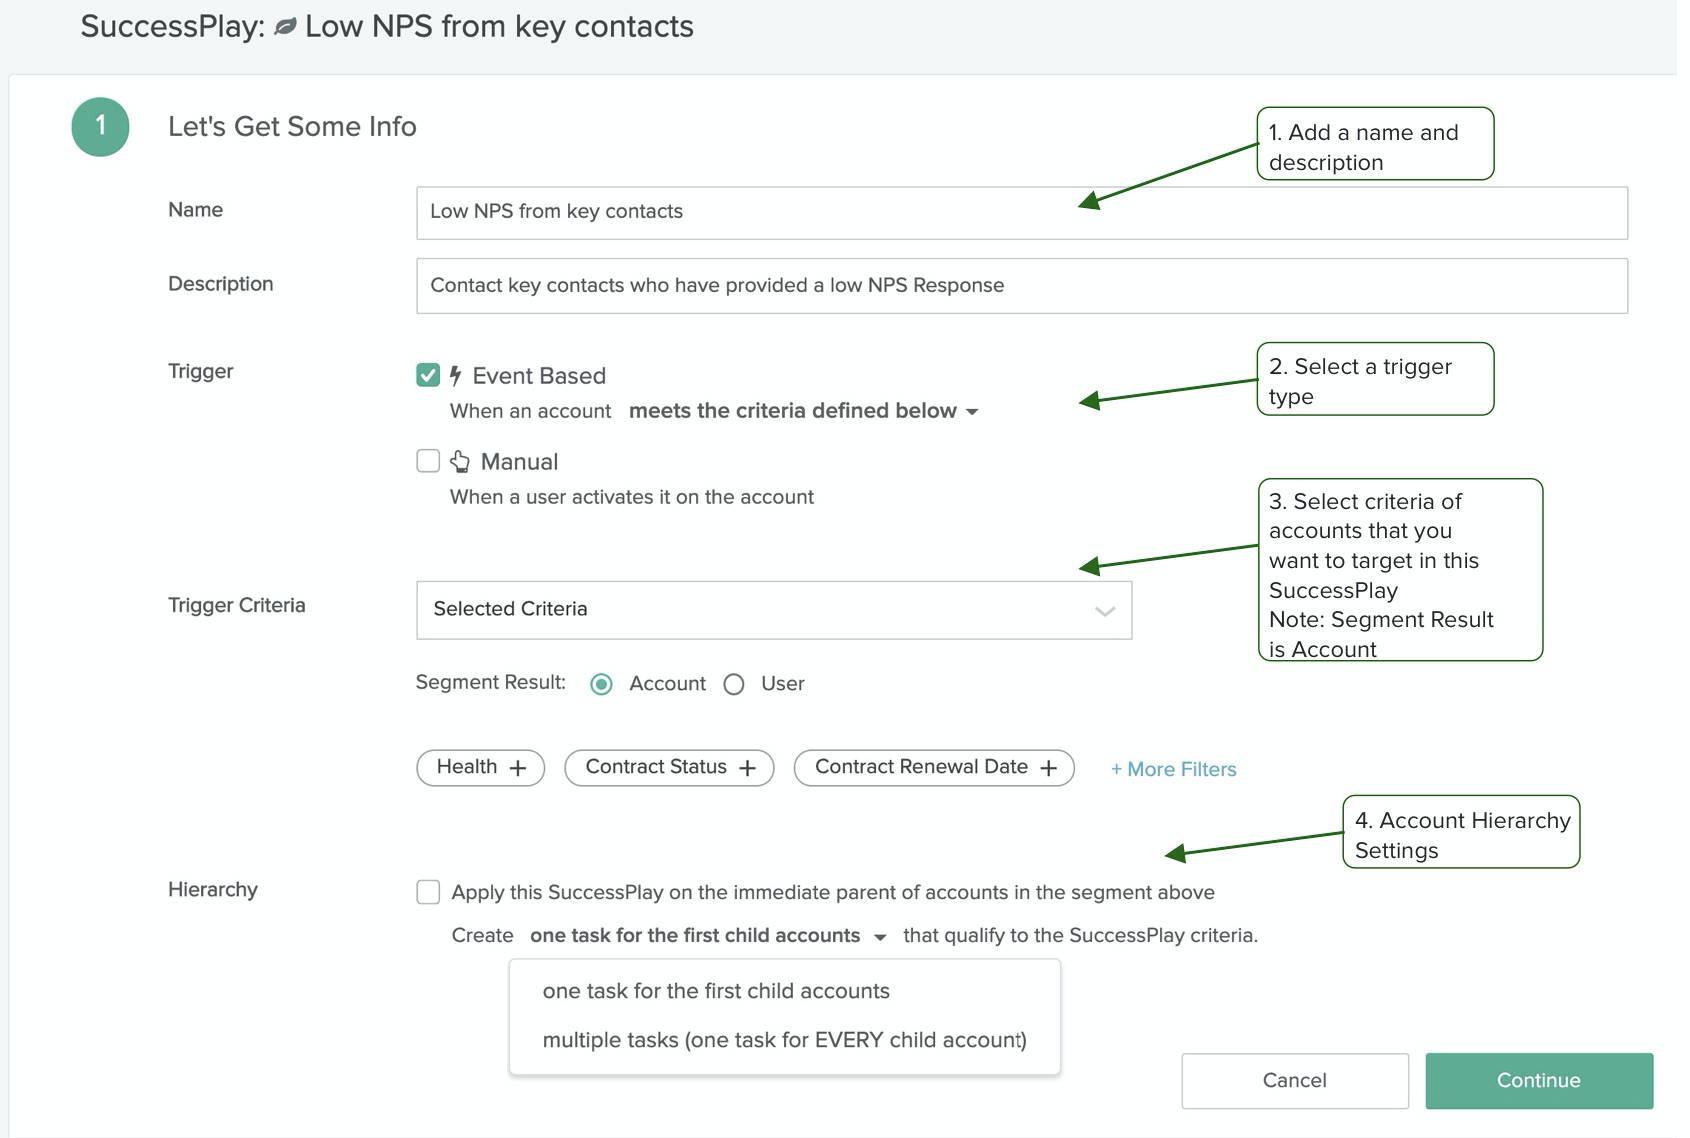This screenshot has height=1138, width=1690.
Task: Click the Cancel button
Action: (1295, 1081)
